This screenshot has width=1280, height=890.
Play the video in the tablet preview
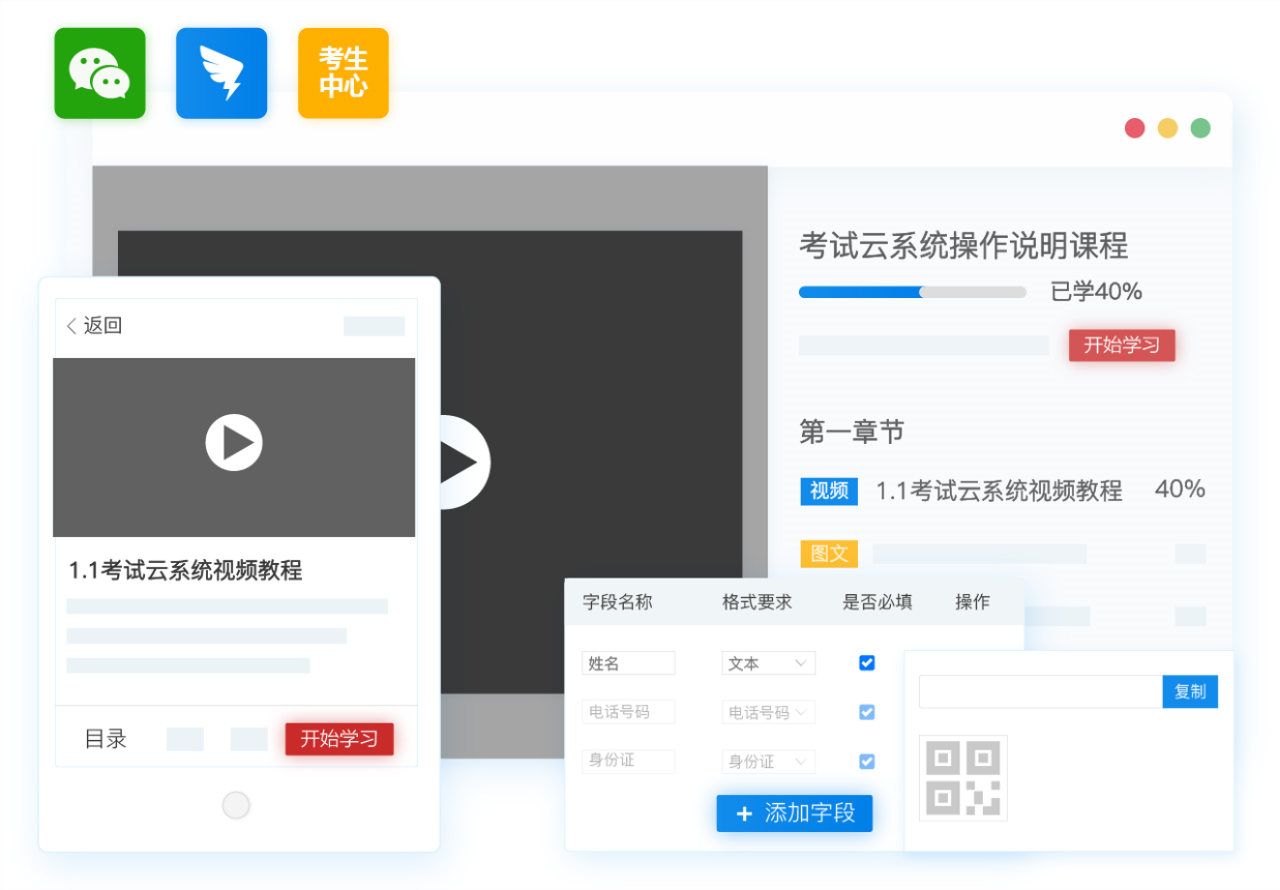click(x=234, y=442)
